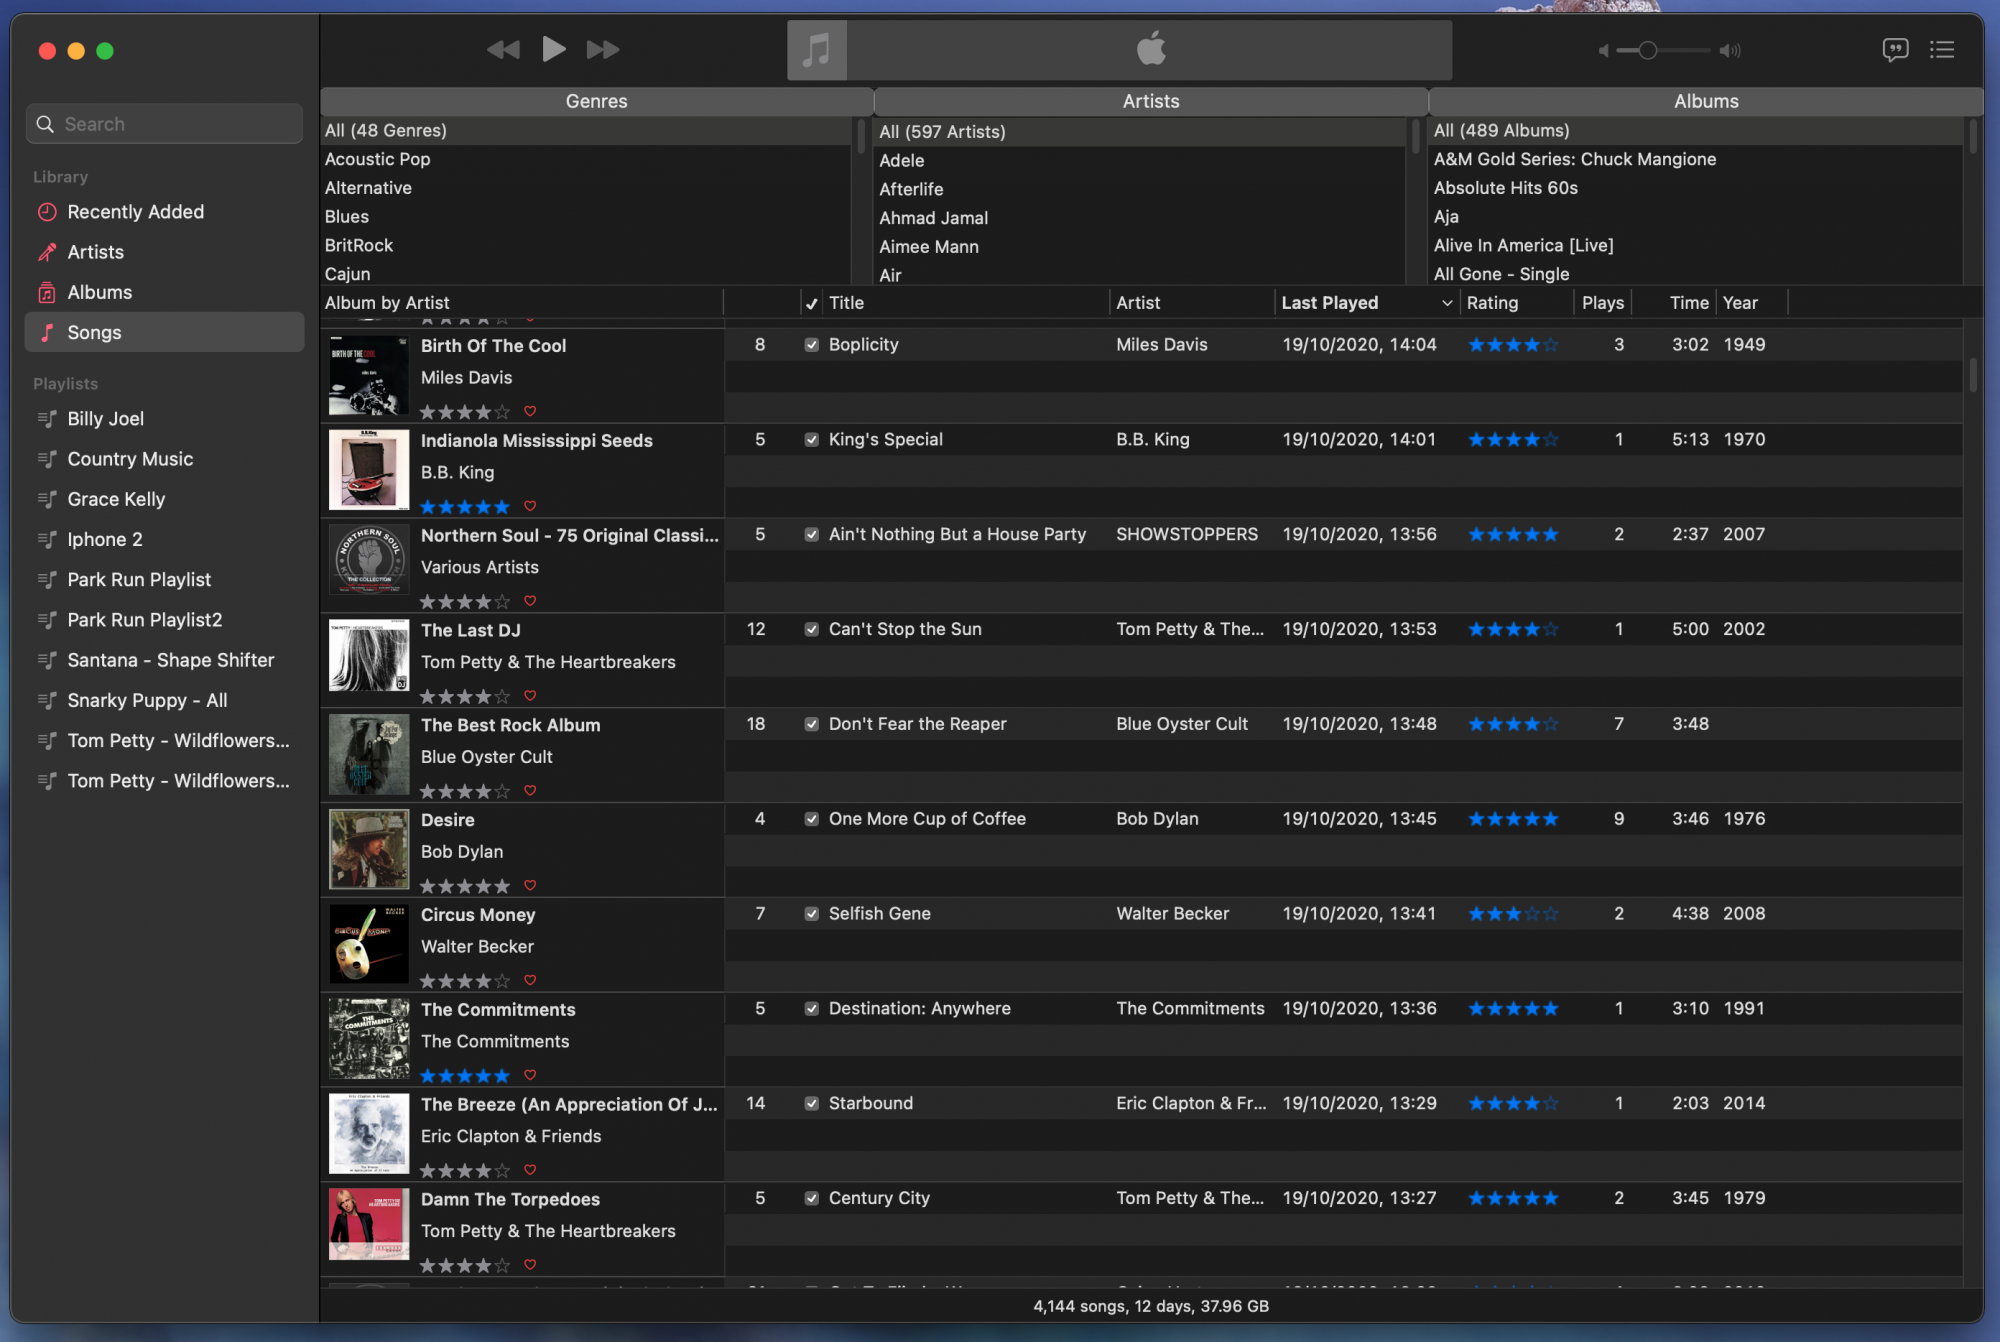Mute via the low volume speaker icon
This screenshot has width=2000, height=1342.
click(x=1603, y=50)
